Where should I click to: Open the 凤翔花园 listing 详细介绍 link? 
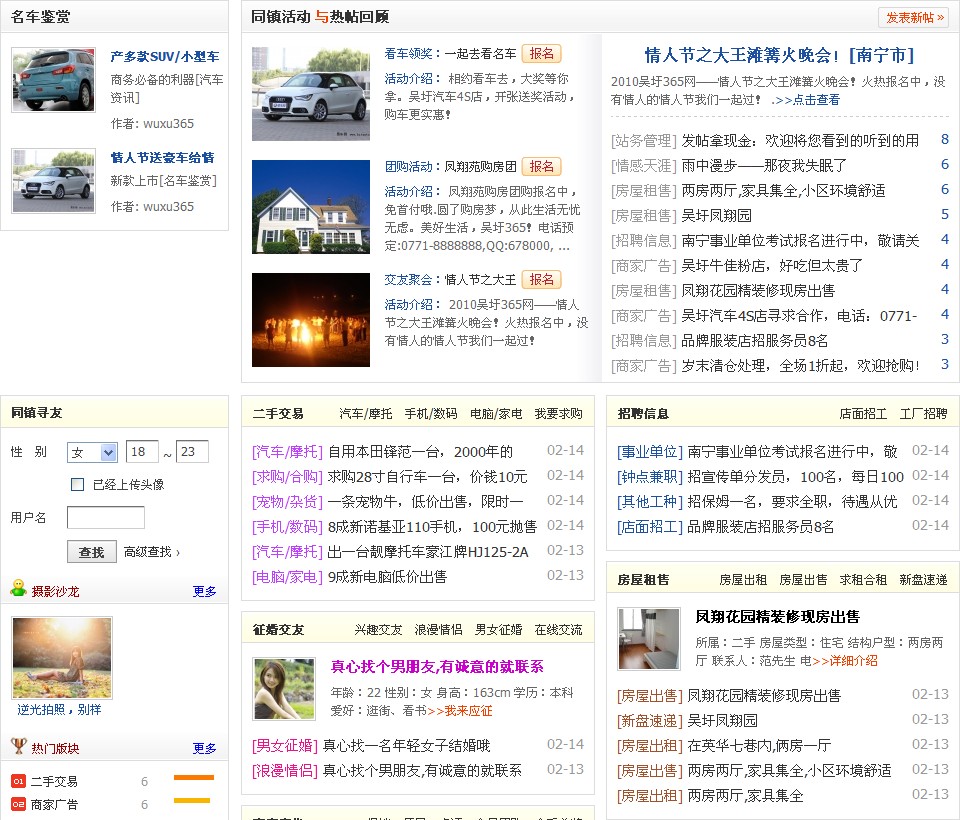click(845, 661)
